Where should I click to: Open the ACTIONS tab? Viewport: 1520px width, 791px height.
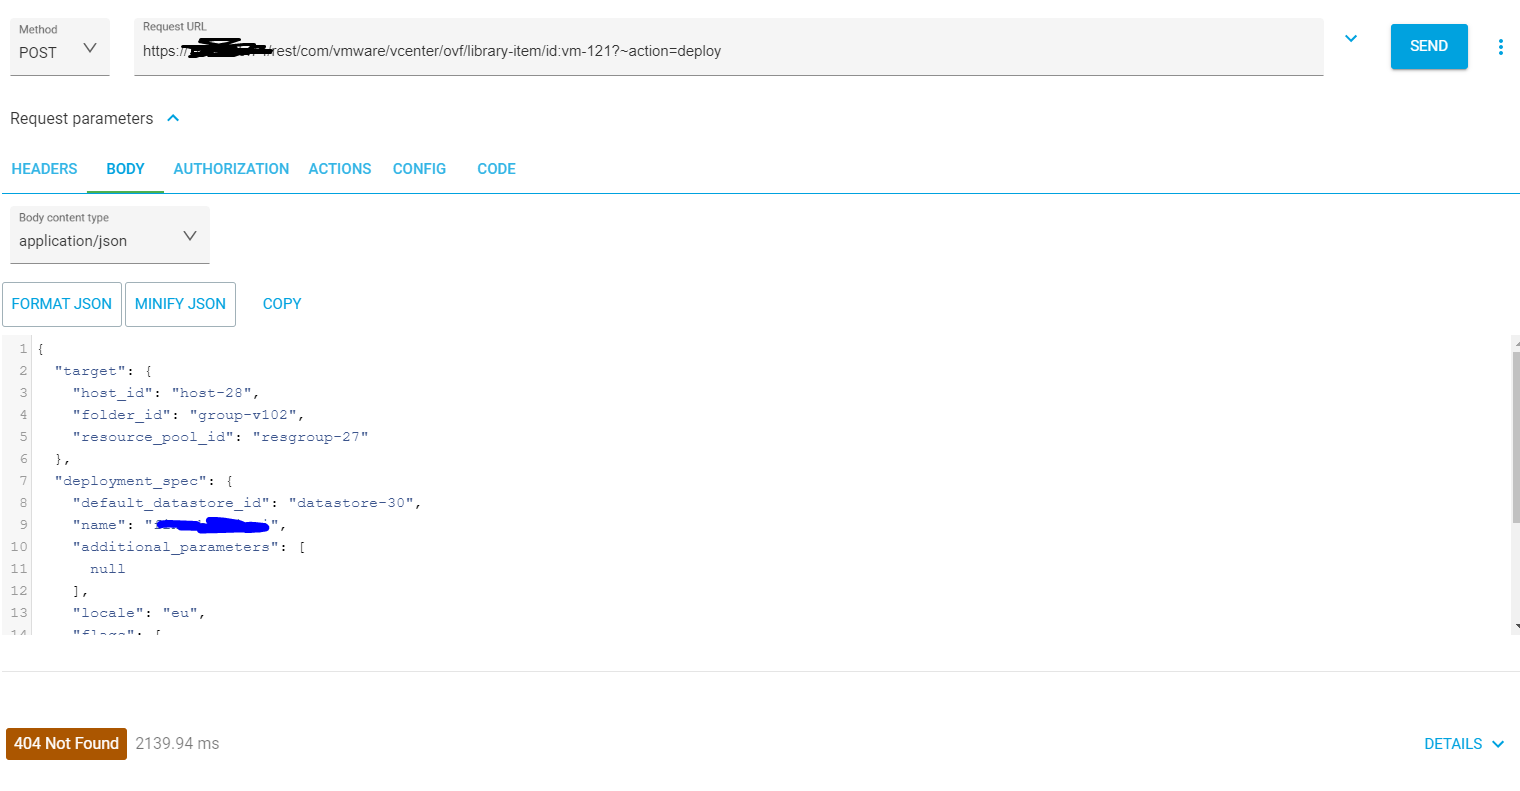[339, 168]
